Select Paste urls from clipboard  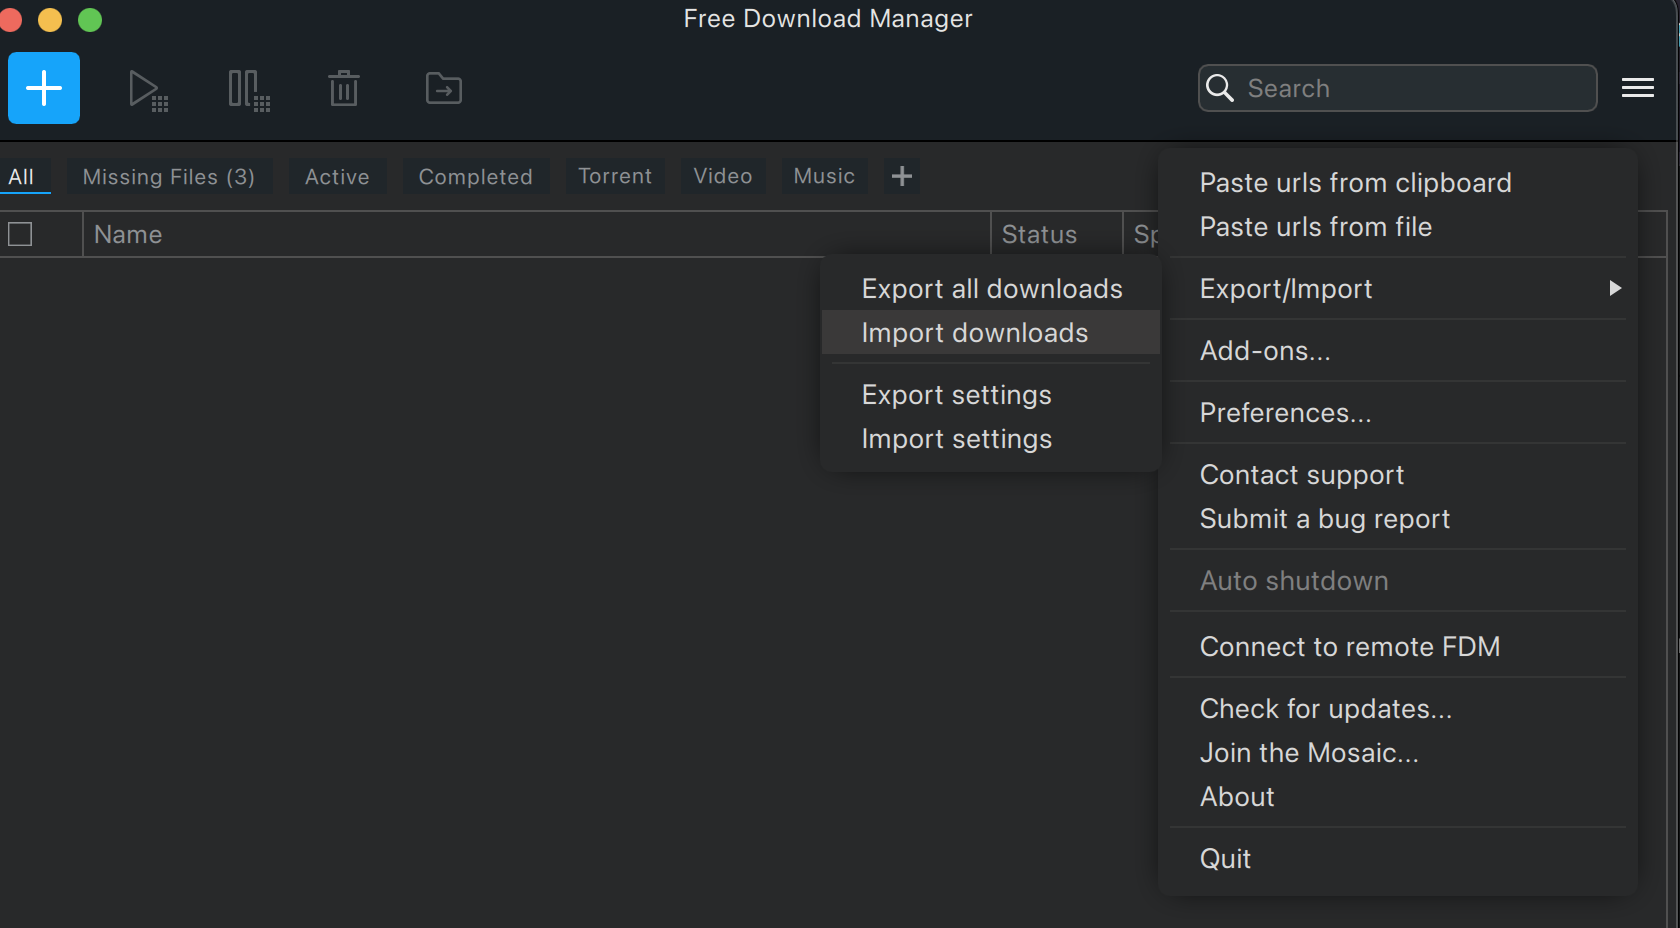click(x=1355, y=183)
